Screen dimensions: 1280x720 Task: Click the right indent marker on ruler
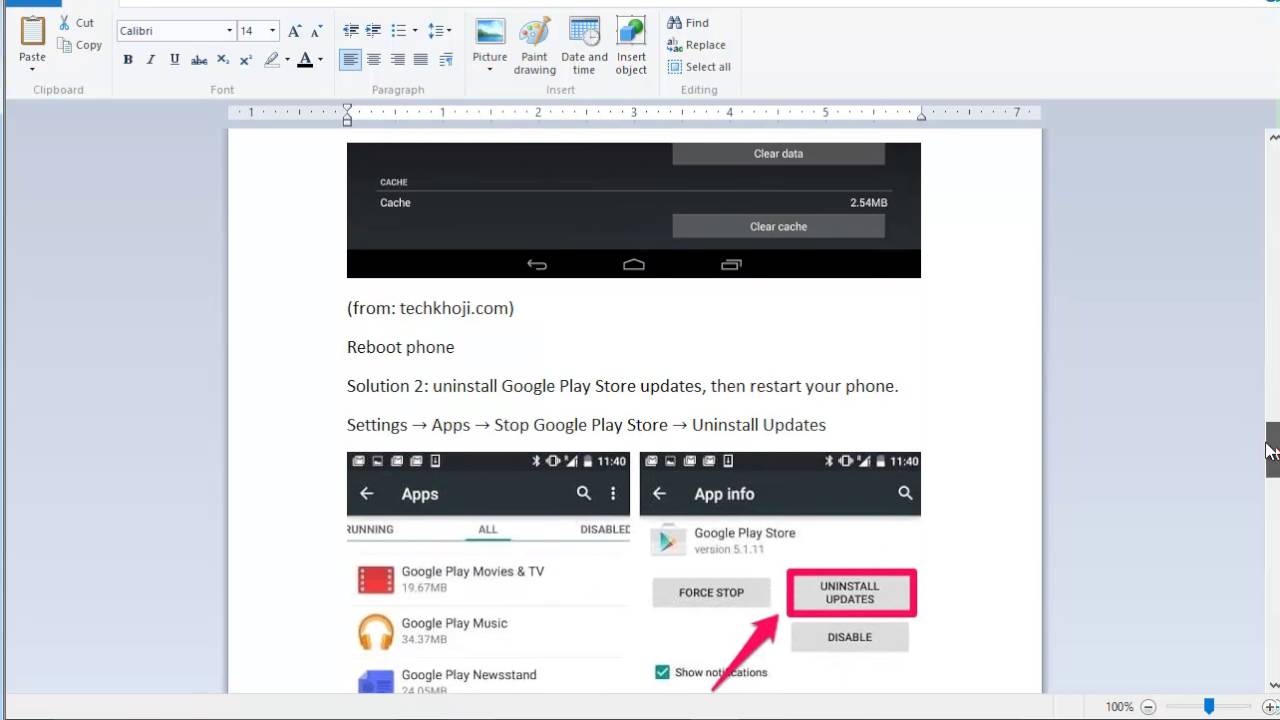click(921, 116)
